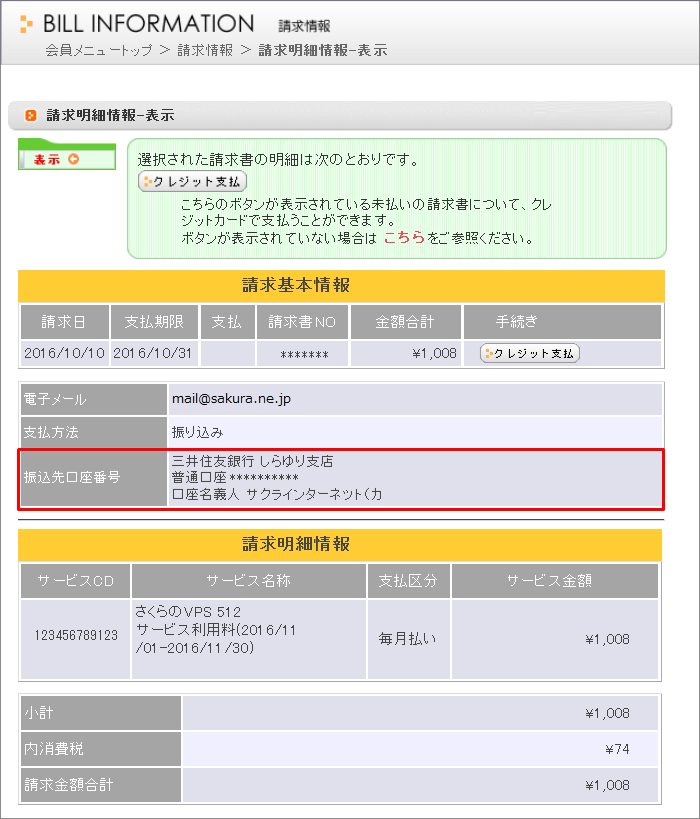This screenshot has height=819, width=700.
Task: Click the 毎月払い payment type cell
Action: [x=408, y=638]
